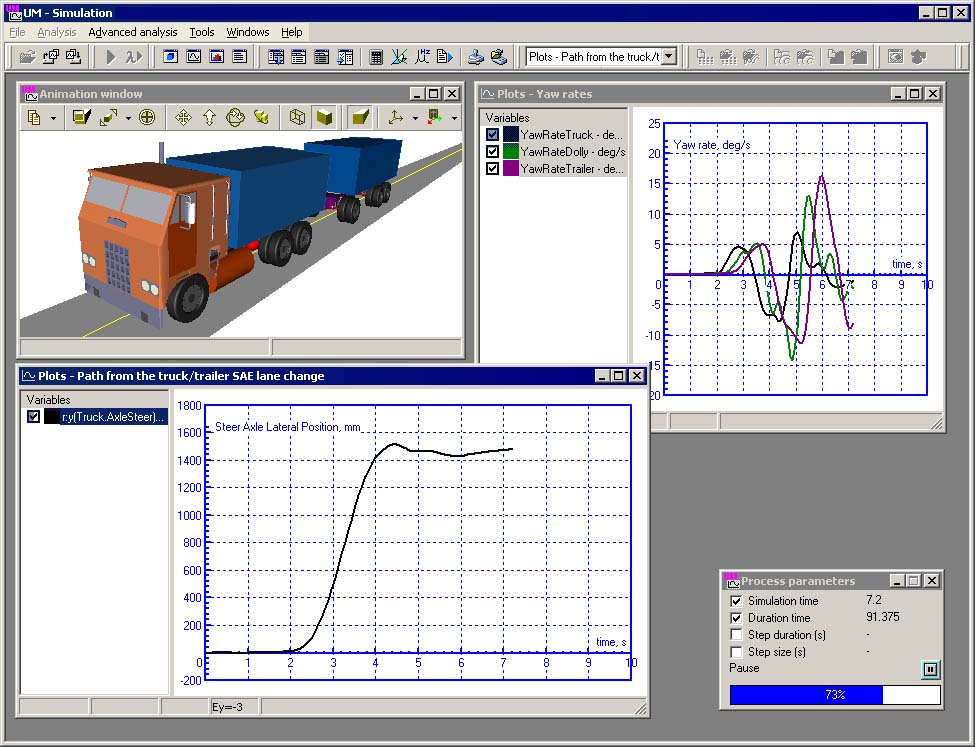The width and height of the screenshot is (975, 747).
Task: Select the solid cube display mode
Action: (324, 118)
